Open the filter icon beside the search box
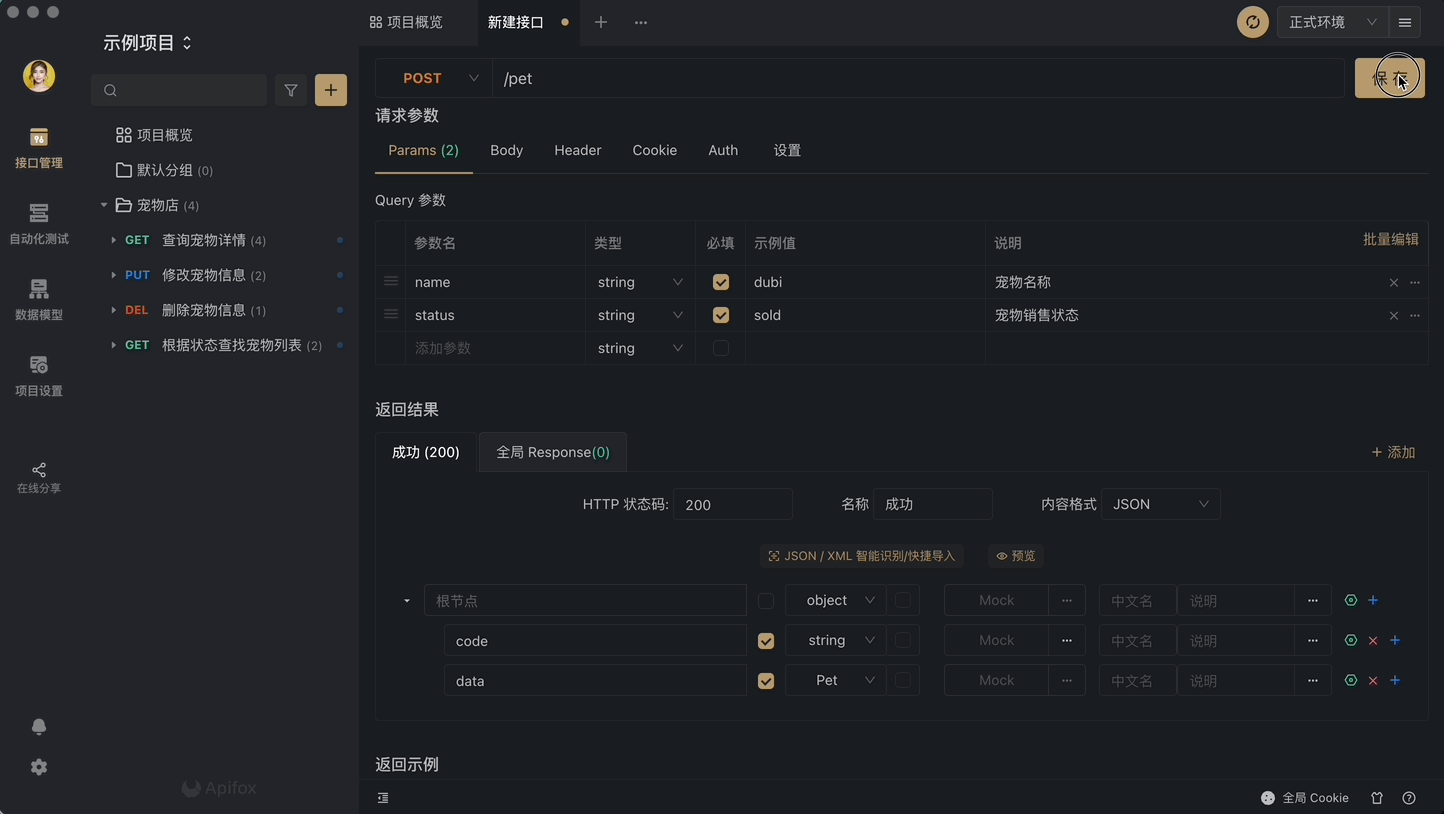The width and height of the screenshot is (1444, 814). tap(290, 90)
